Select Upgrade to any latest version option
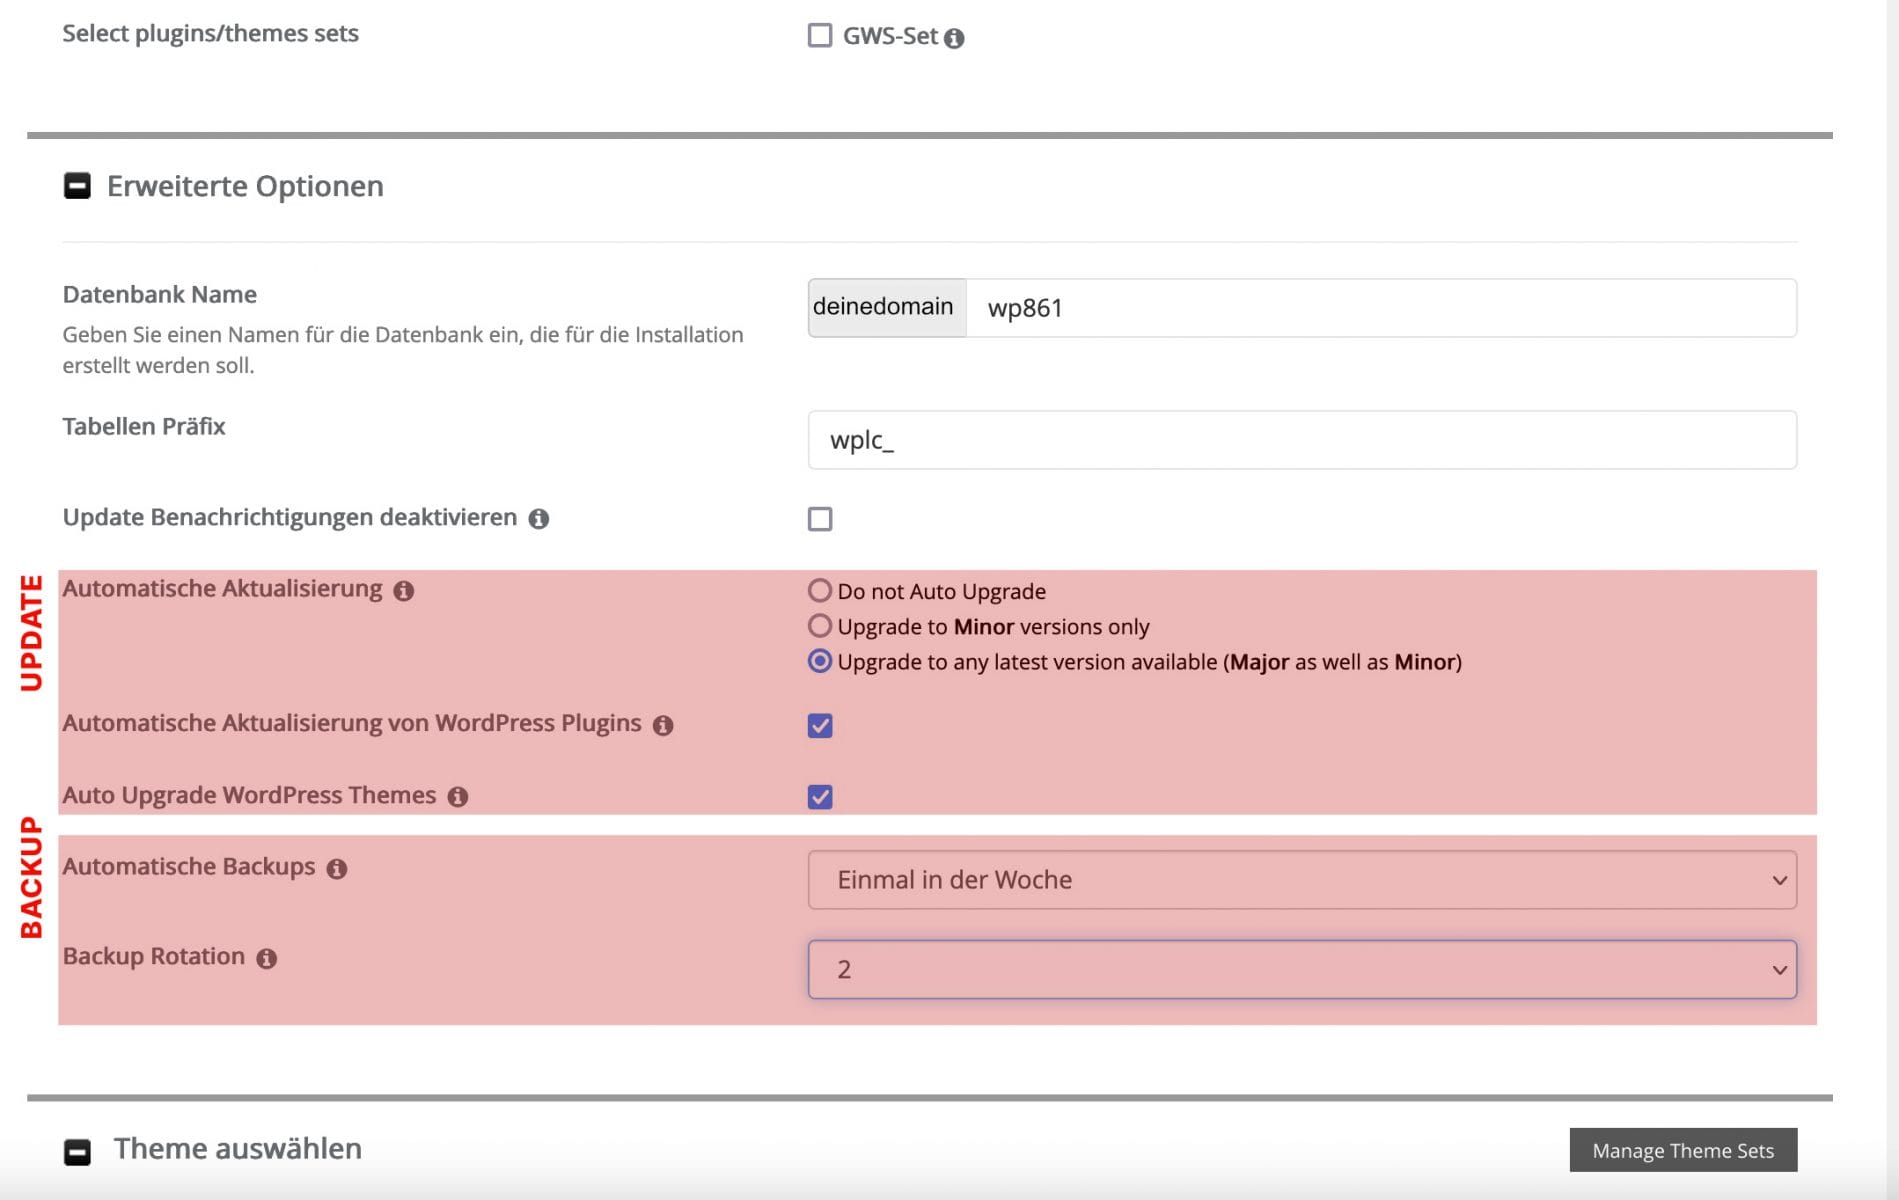Screen dimensions: 1899x1200 tap(819, 661)
